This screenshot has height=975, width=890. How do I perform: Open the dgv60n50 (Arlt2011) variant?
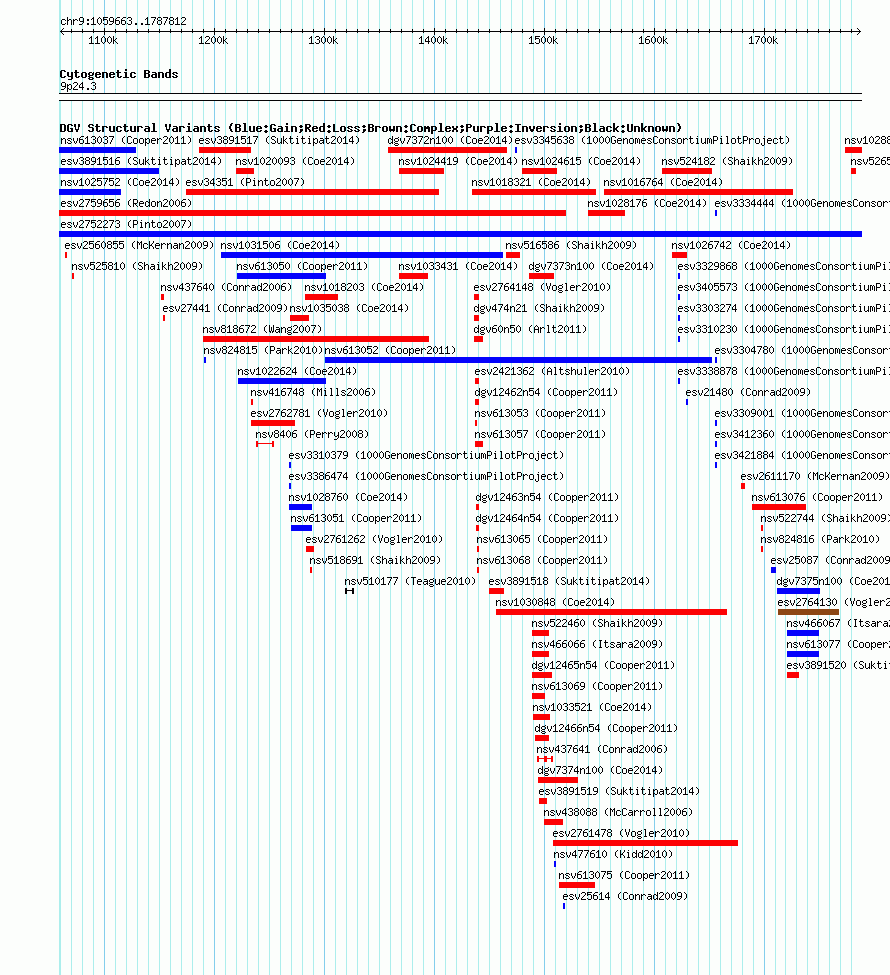[530, 329]
